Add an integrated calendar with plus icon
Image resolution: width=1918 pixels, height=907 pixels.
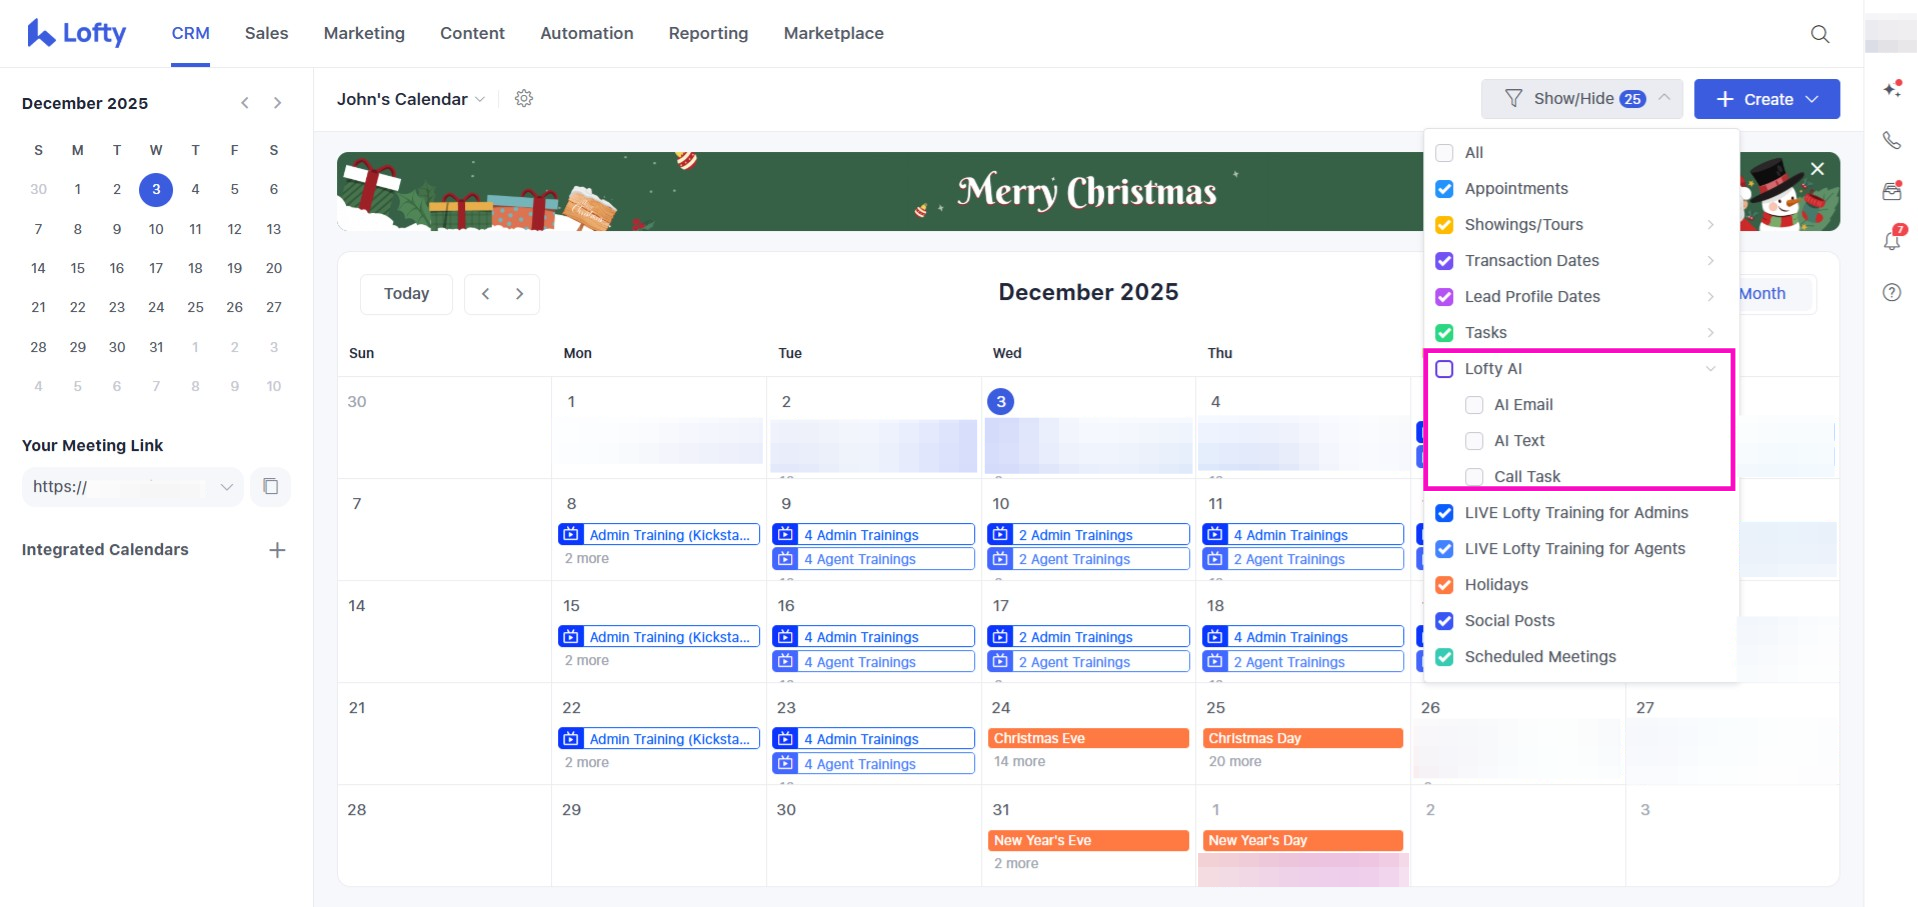pyautogui.click(x=277, y=550)
